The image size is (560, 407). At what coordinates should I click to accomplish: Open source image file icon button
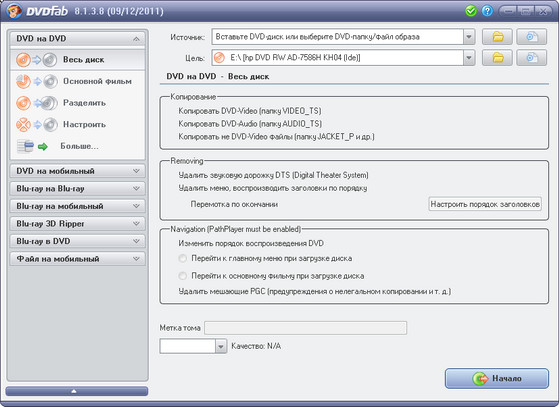(531, 37)
